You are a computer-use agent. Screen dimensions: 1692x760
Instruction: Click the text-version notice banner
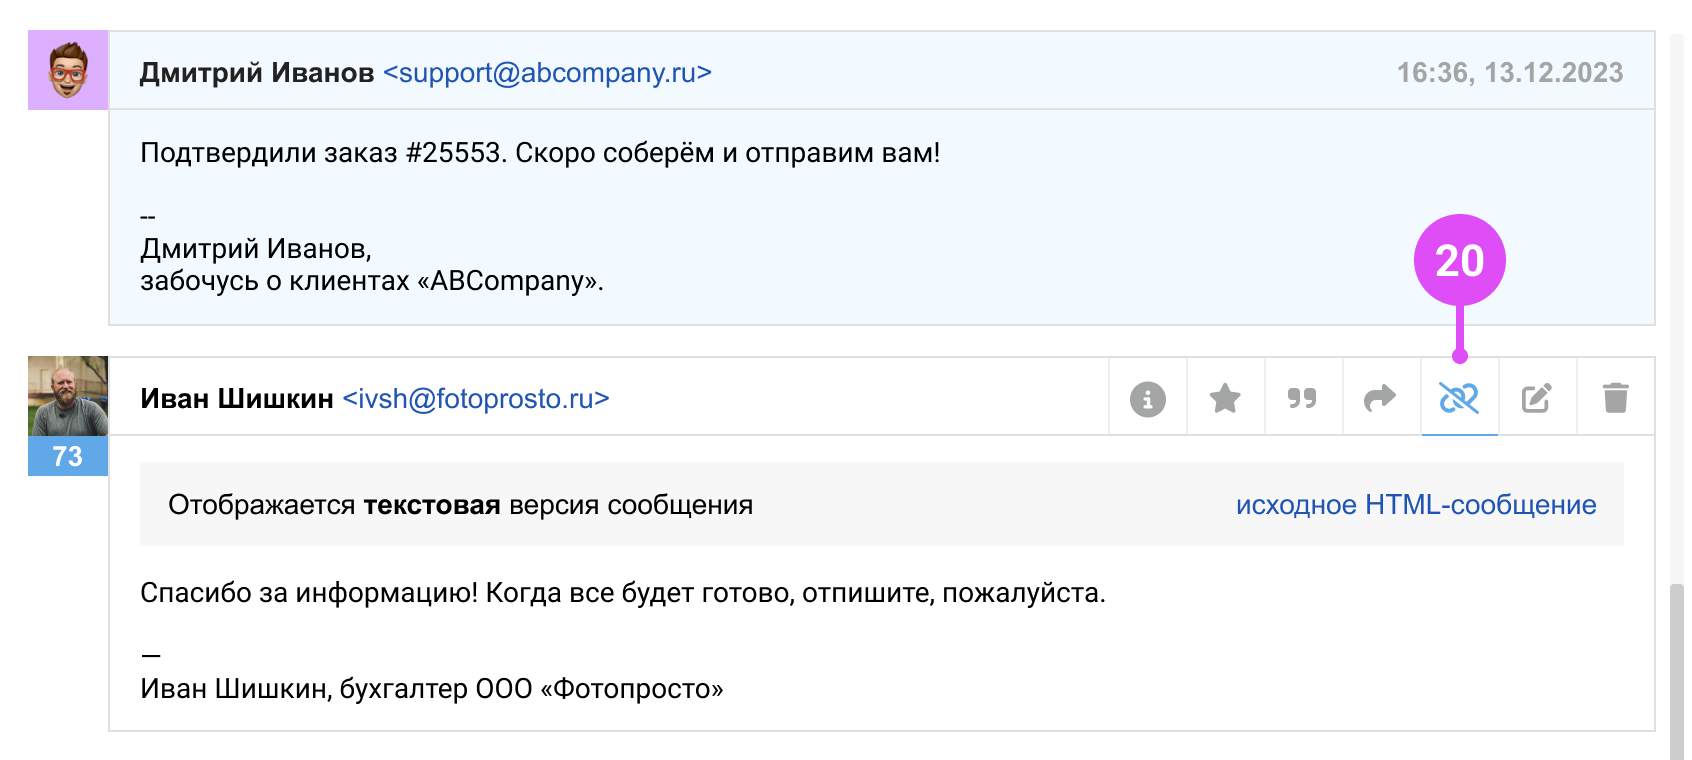[460, 505]
